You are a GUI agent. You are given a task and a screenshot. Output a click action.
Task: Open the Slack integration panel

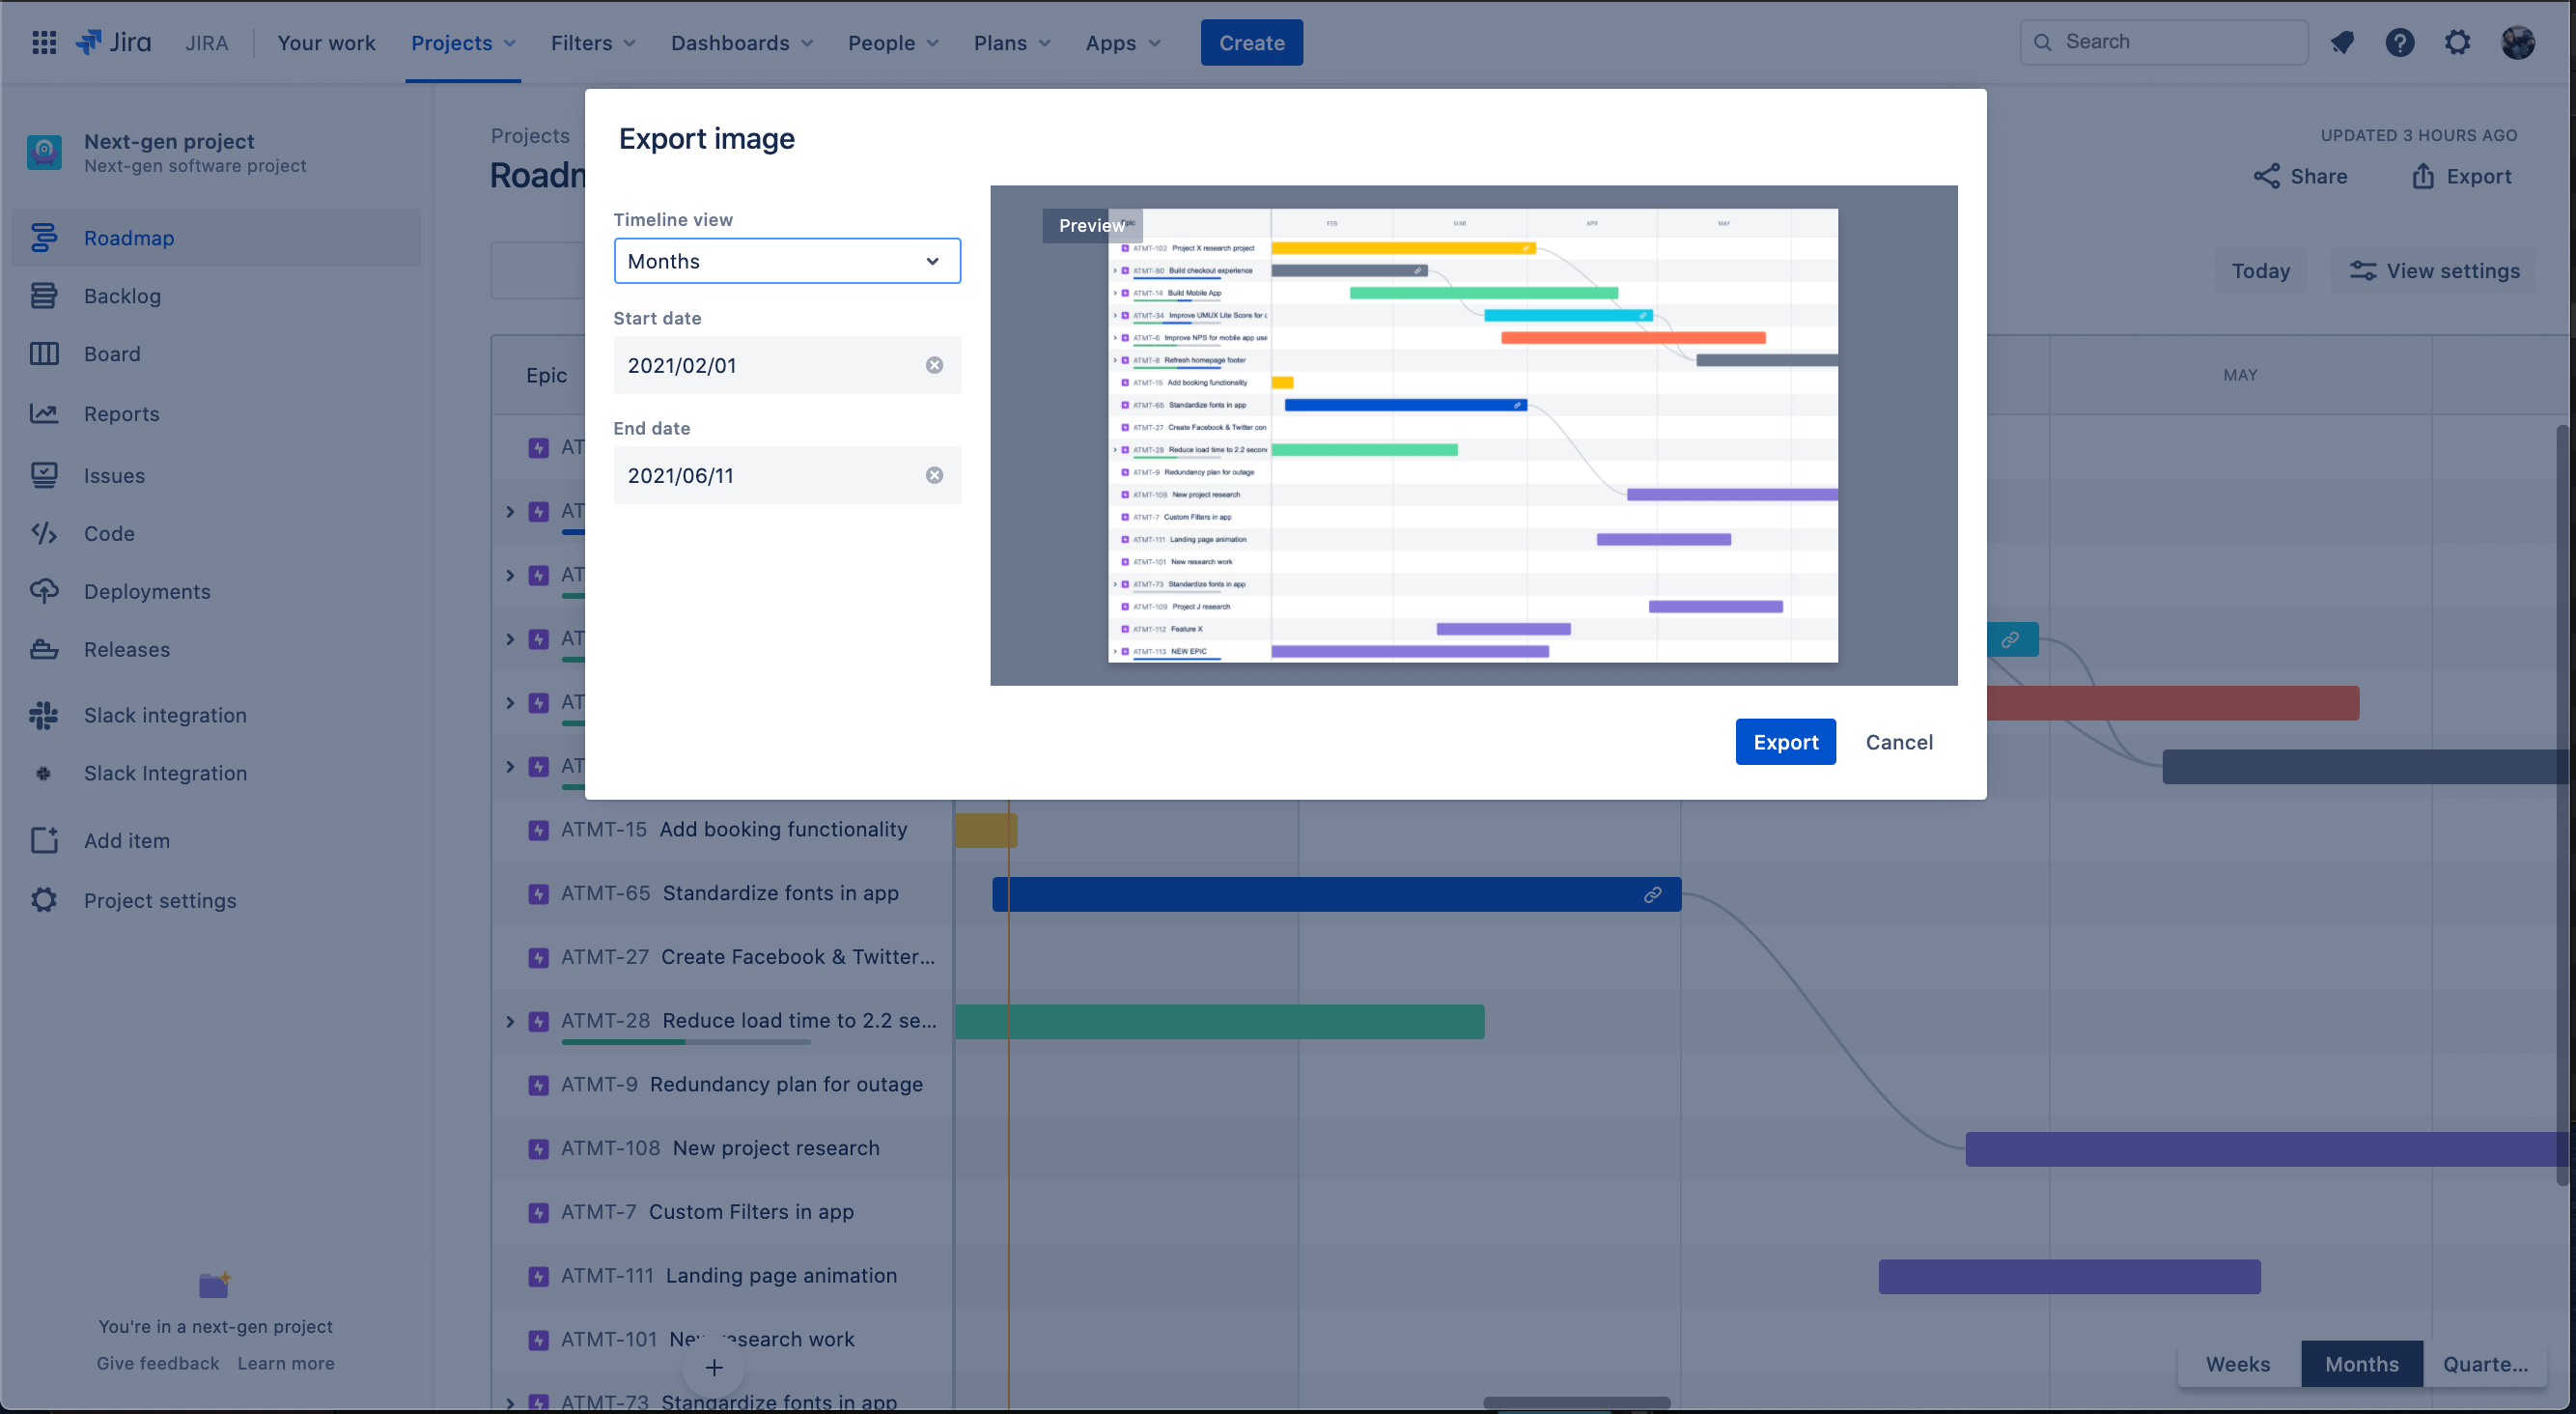(x=164, y=714)
